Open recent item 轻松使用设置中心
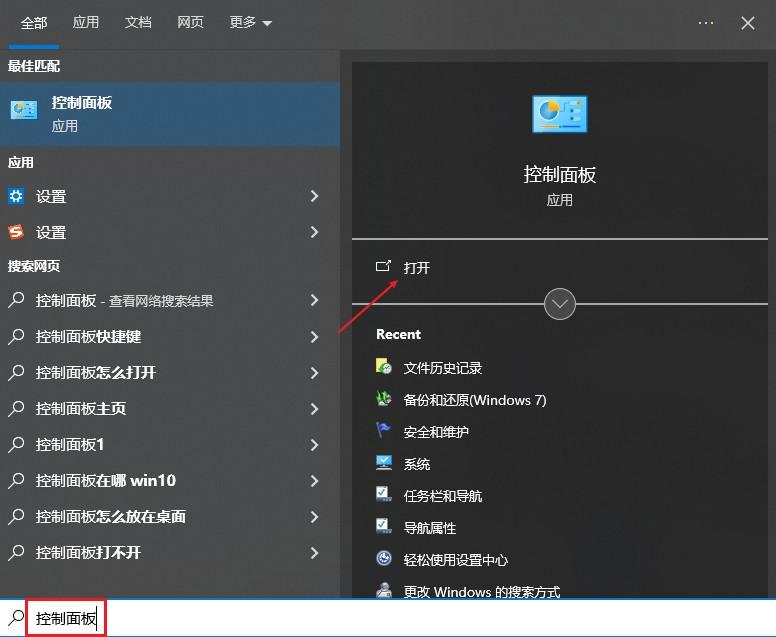 click(456, 560)
